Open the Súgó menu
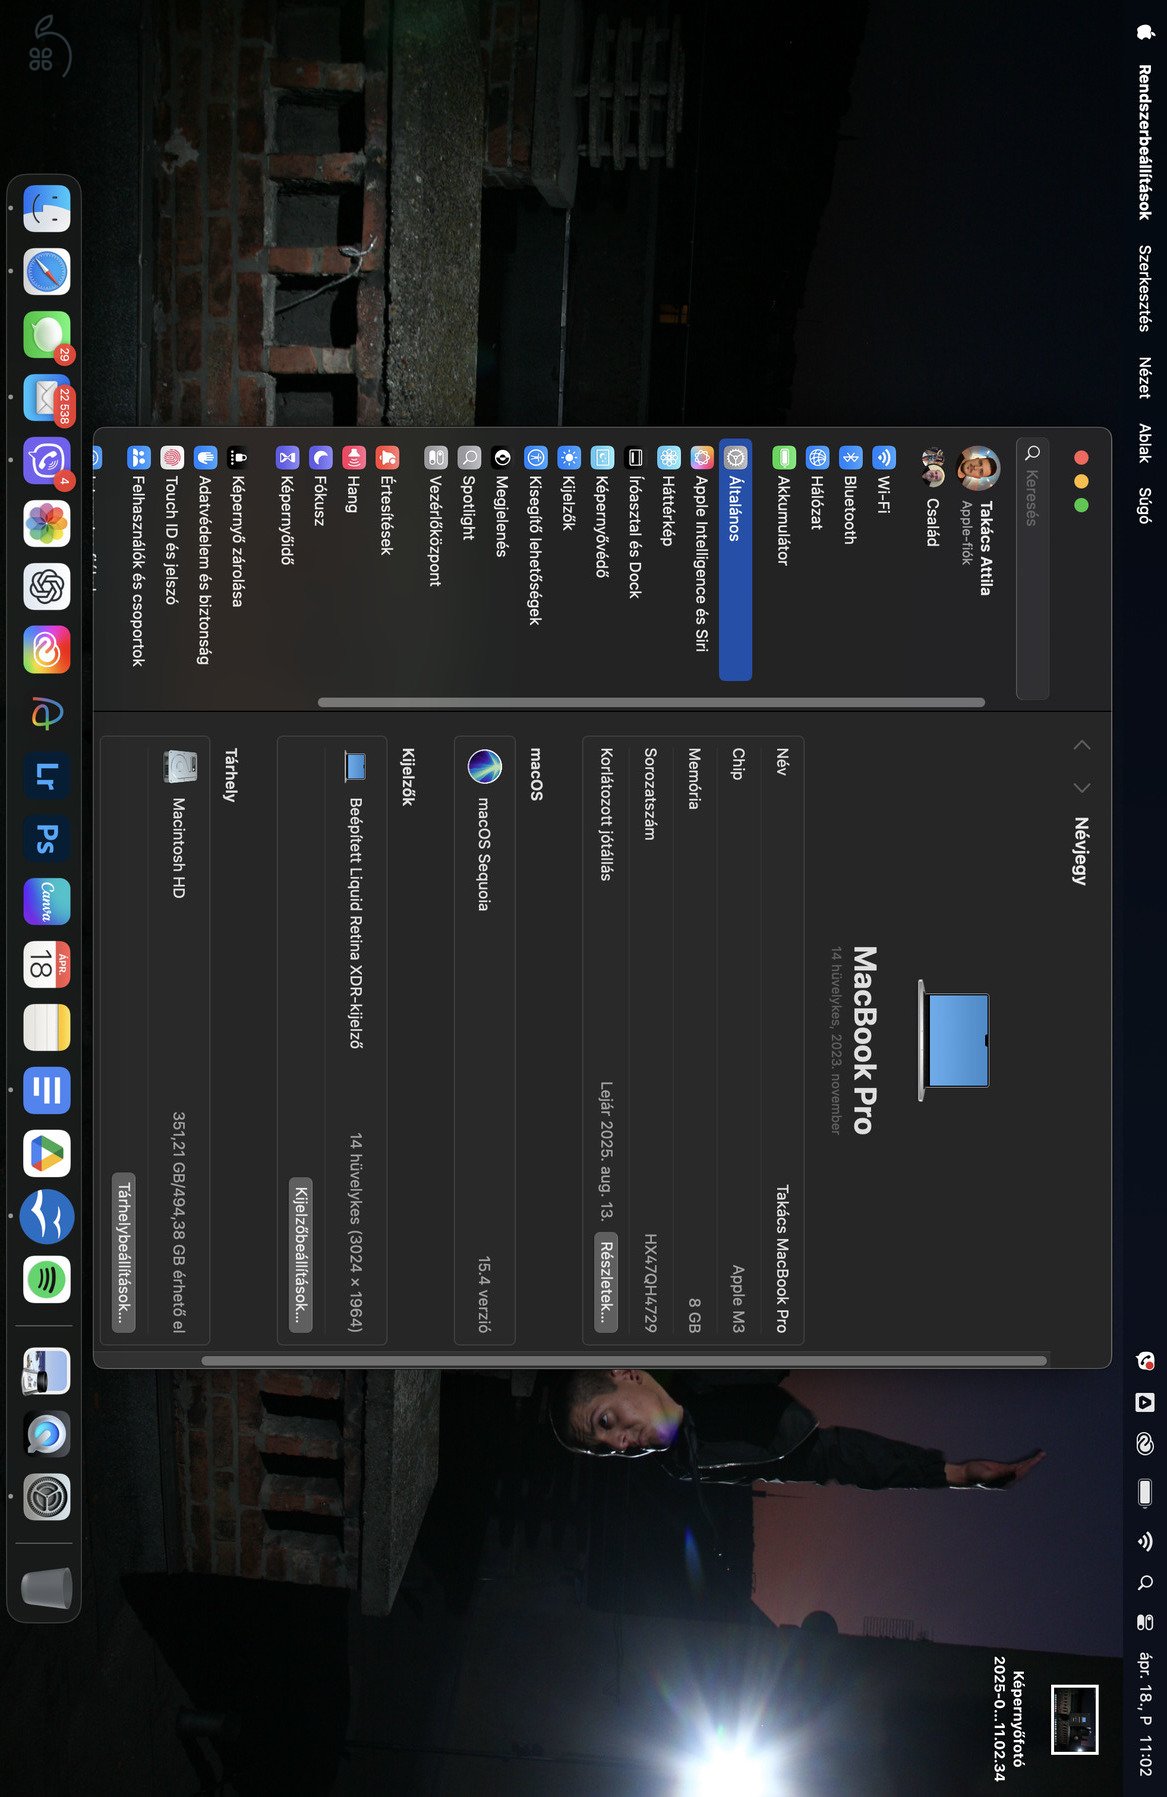Viewport: 1167px width, 1797px height. coord(1145,505)
